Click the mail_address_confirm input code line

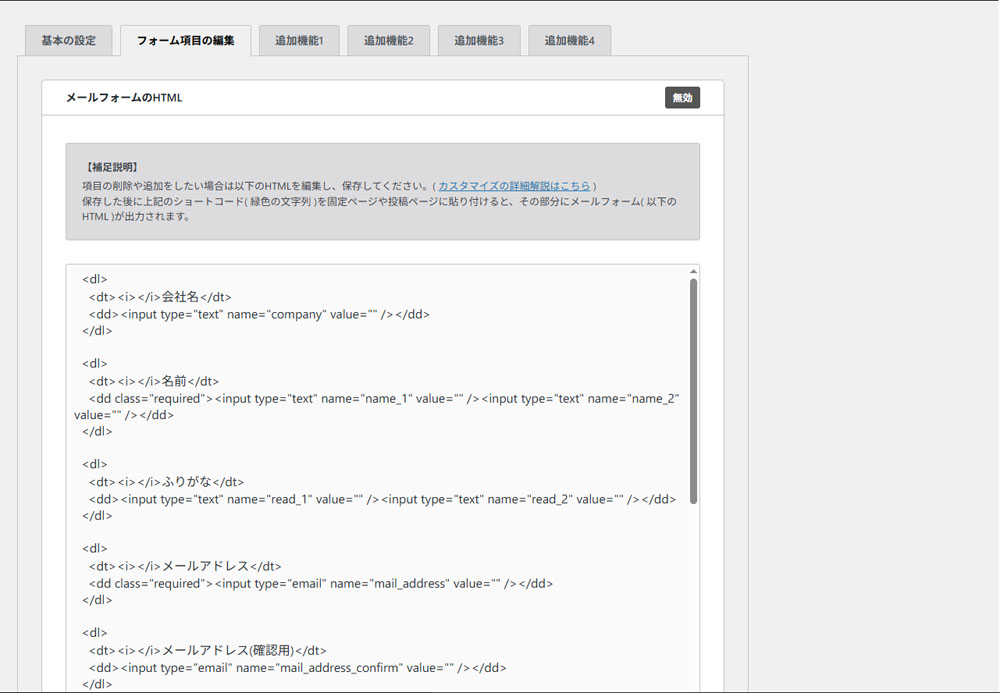point(298,667)
